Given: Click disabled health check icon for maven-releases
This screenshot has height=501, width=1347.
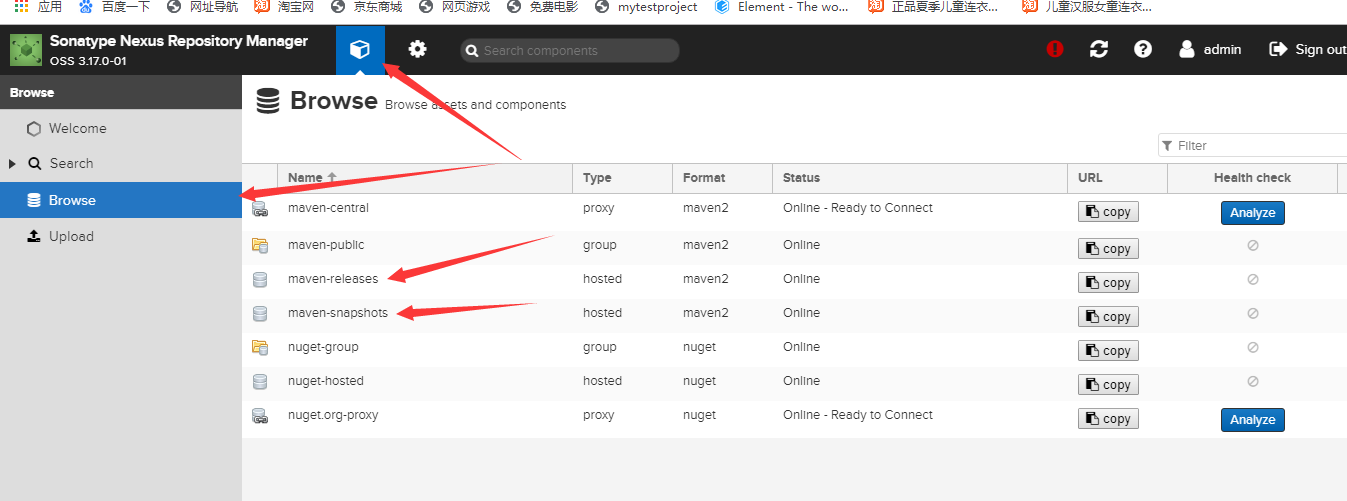Looking at the screenshot, I should click(1253, 279).
